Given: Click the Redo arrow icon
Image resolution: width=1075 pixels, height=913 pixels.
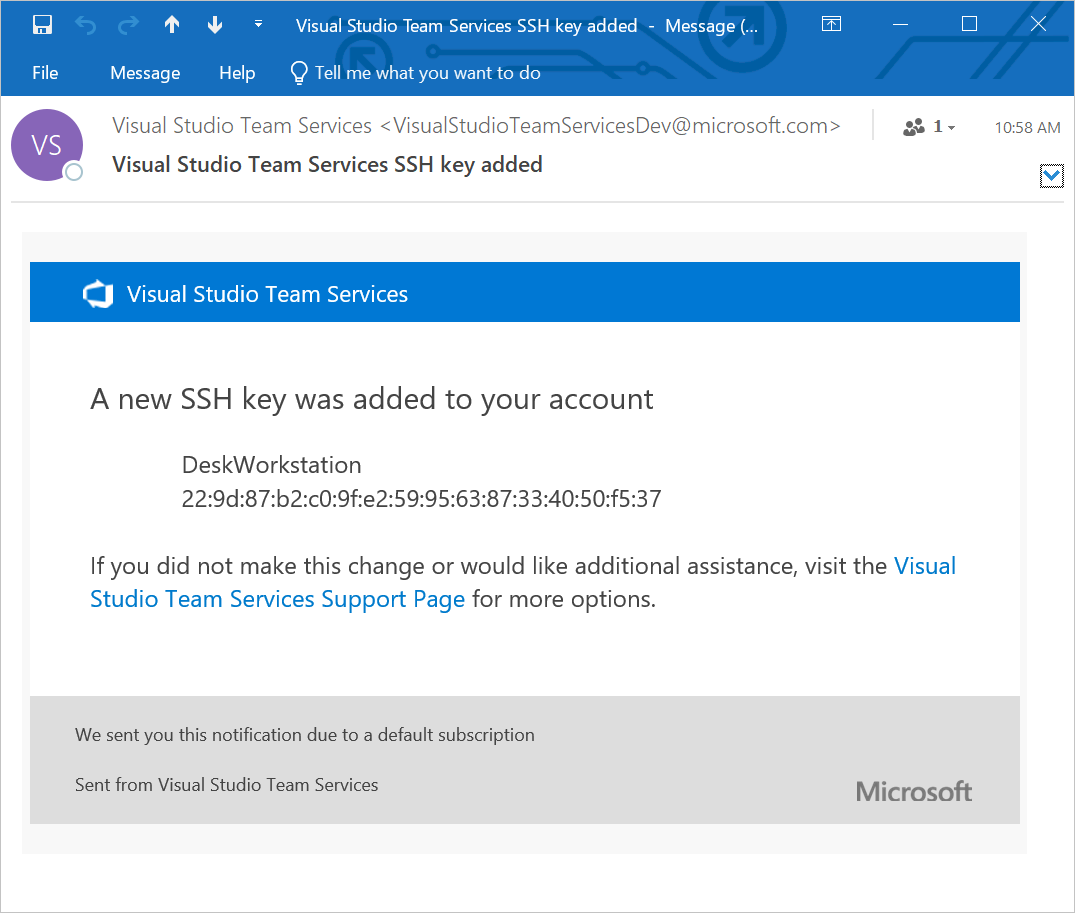Looking at the screenshot, I should (x=129, y=25).
